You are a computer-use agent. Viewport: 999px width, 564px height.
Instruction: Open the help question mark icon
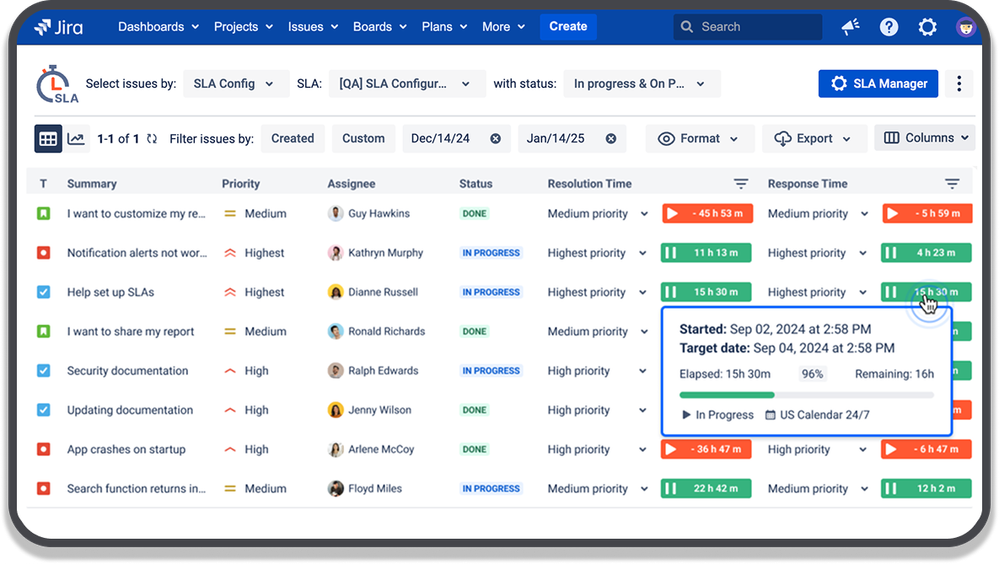tap(889, 27)
